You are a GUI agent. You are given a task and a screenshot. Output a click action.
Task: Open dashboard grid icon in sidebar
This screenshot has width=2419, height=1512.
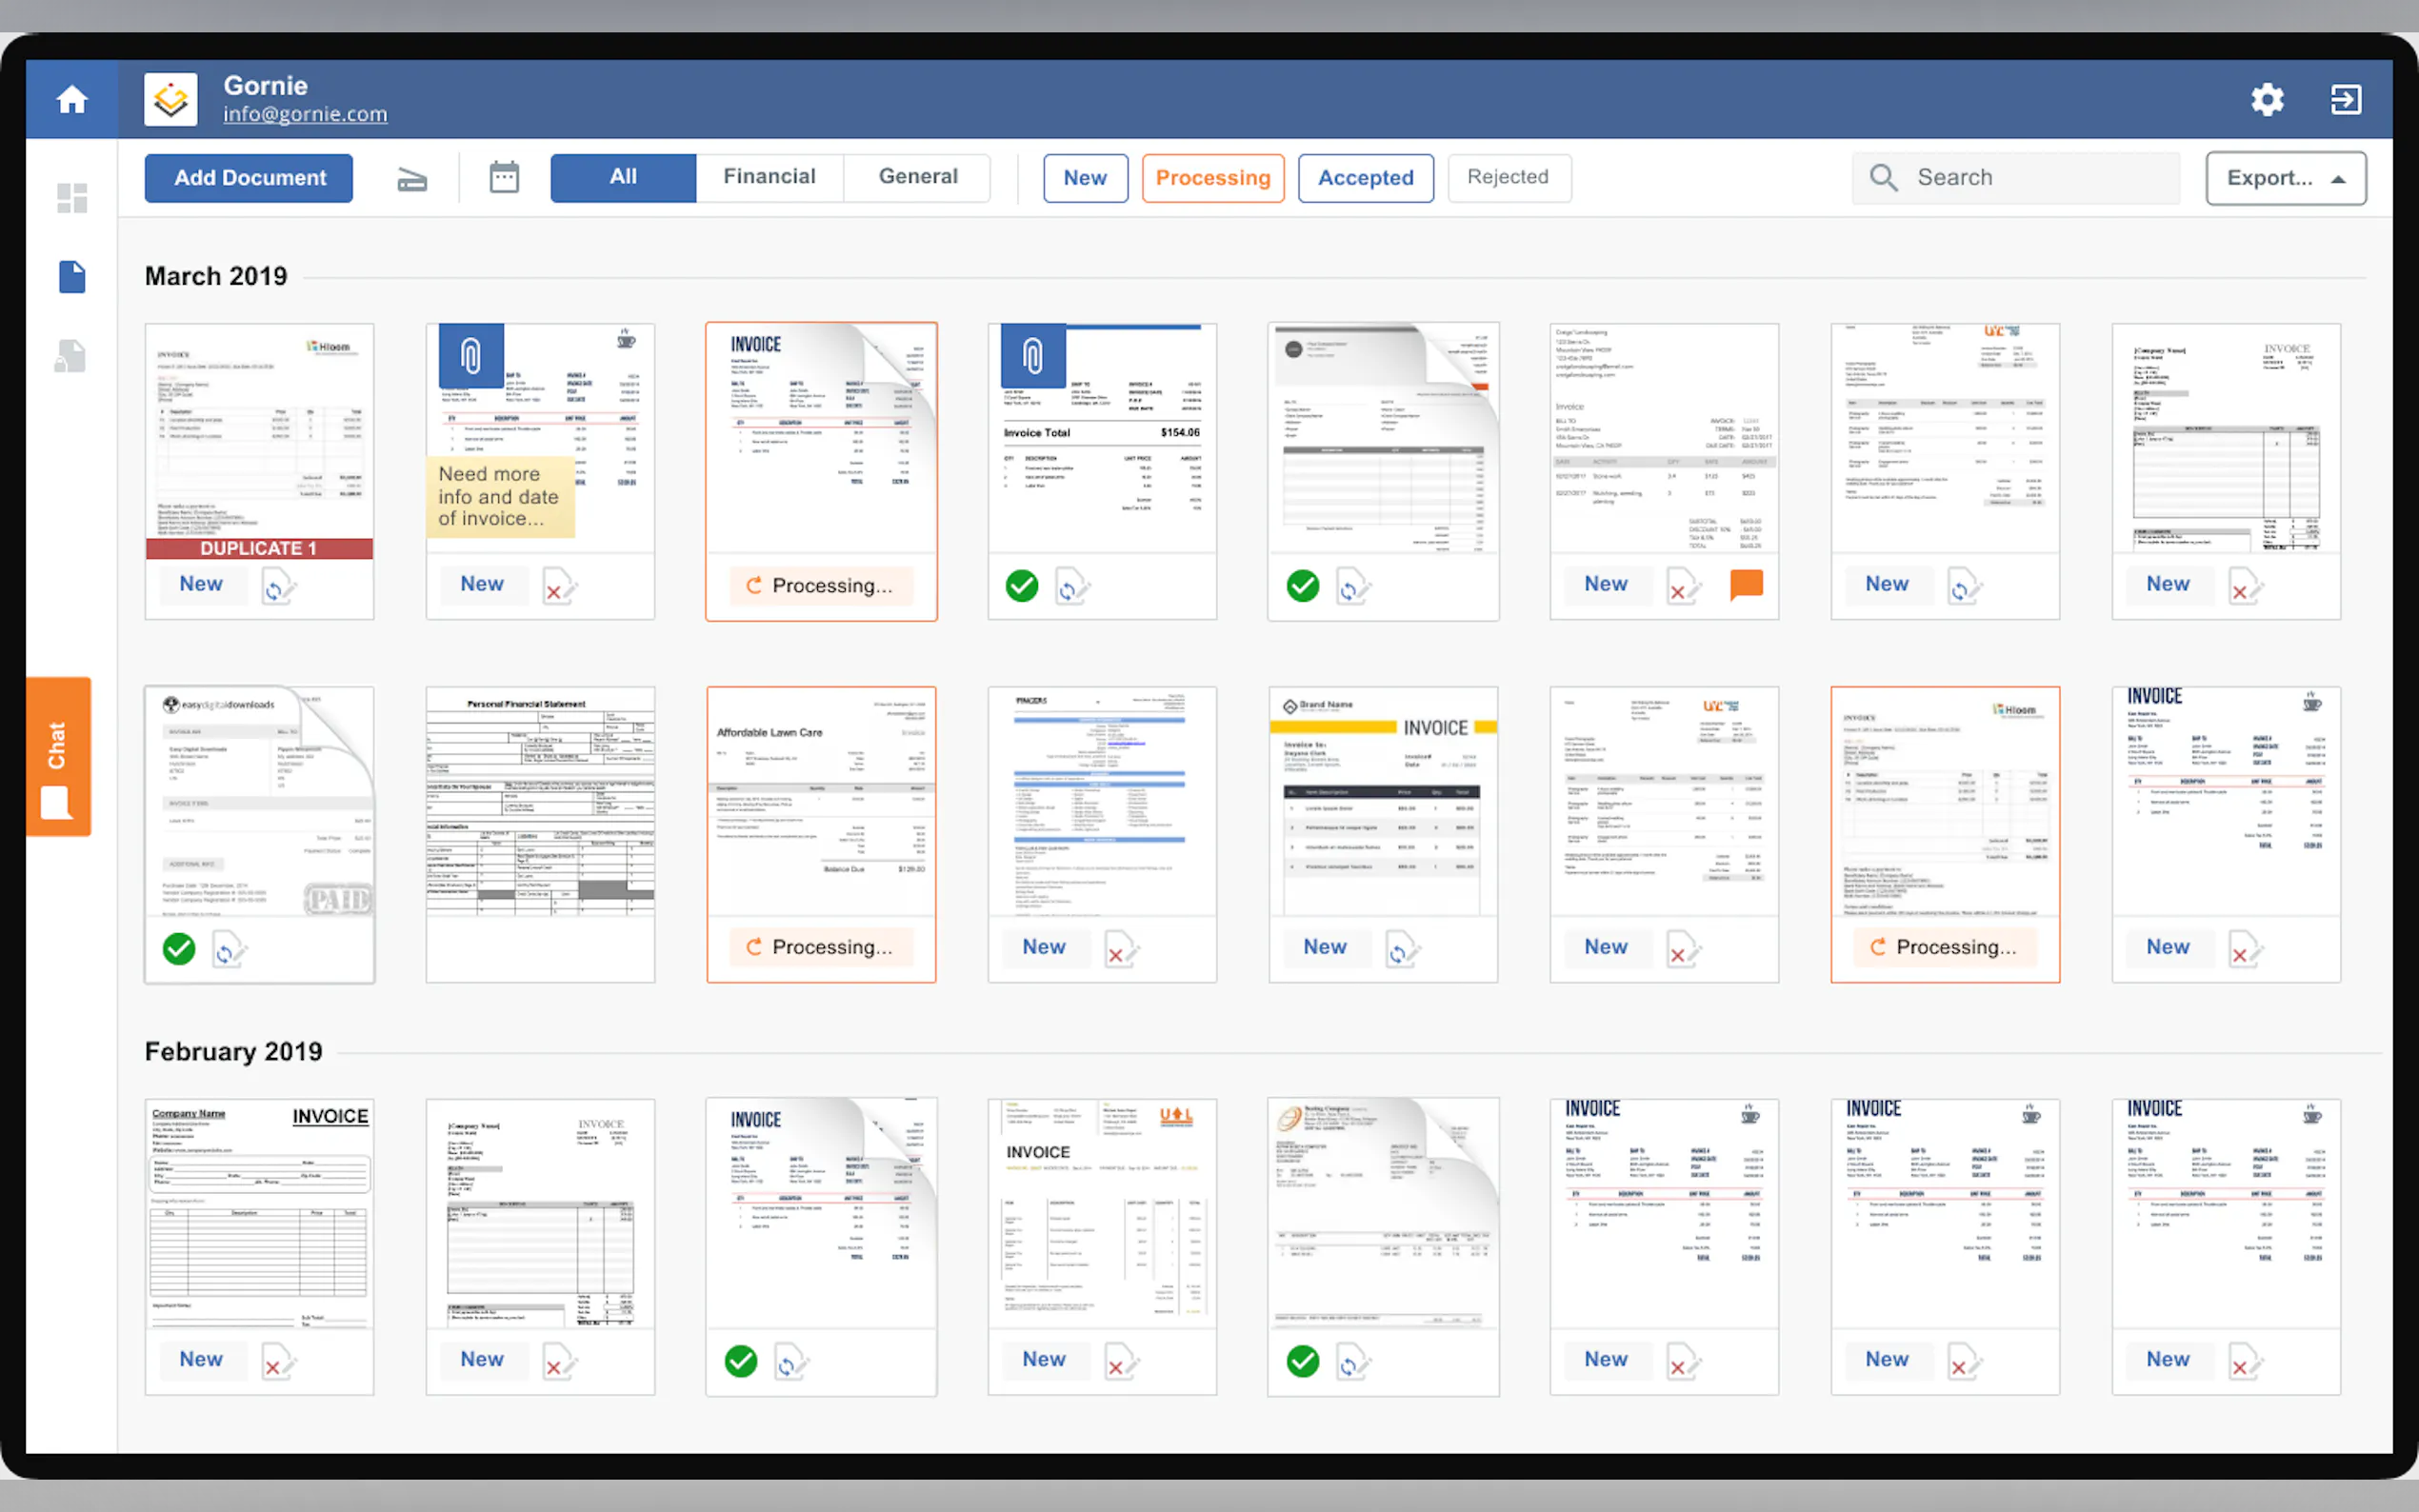(x=71, y=198)
